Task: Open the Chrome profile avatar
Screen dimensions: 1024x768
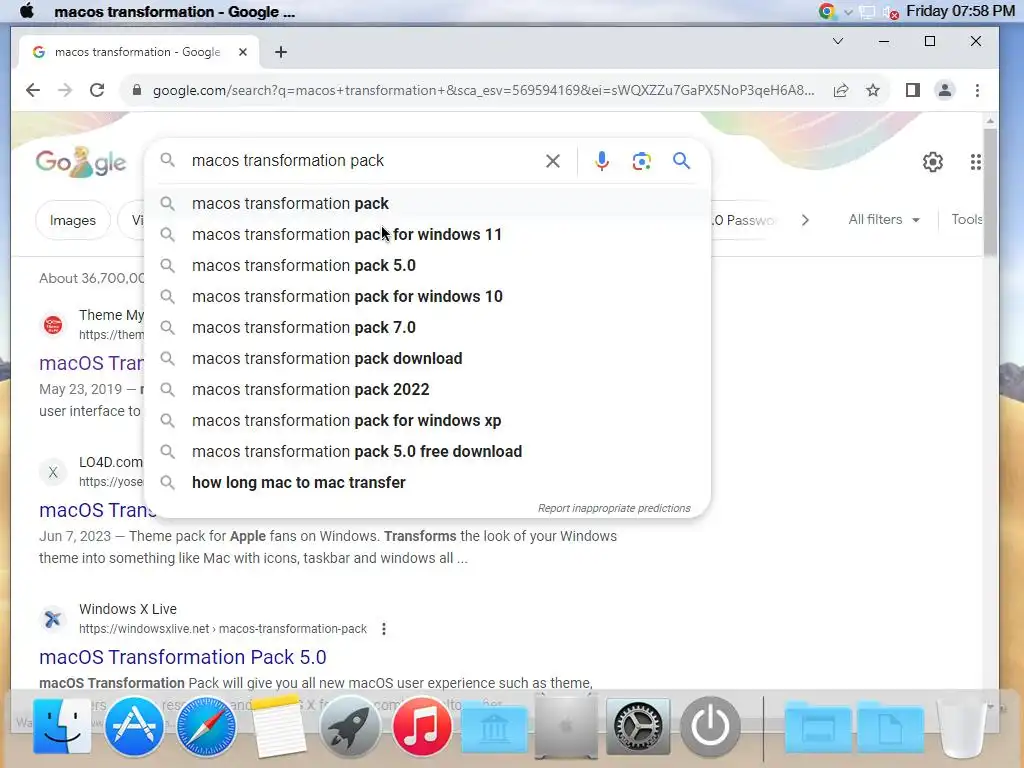Action: [x=944, y=90]
